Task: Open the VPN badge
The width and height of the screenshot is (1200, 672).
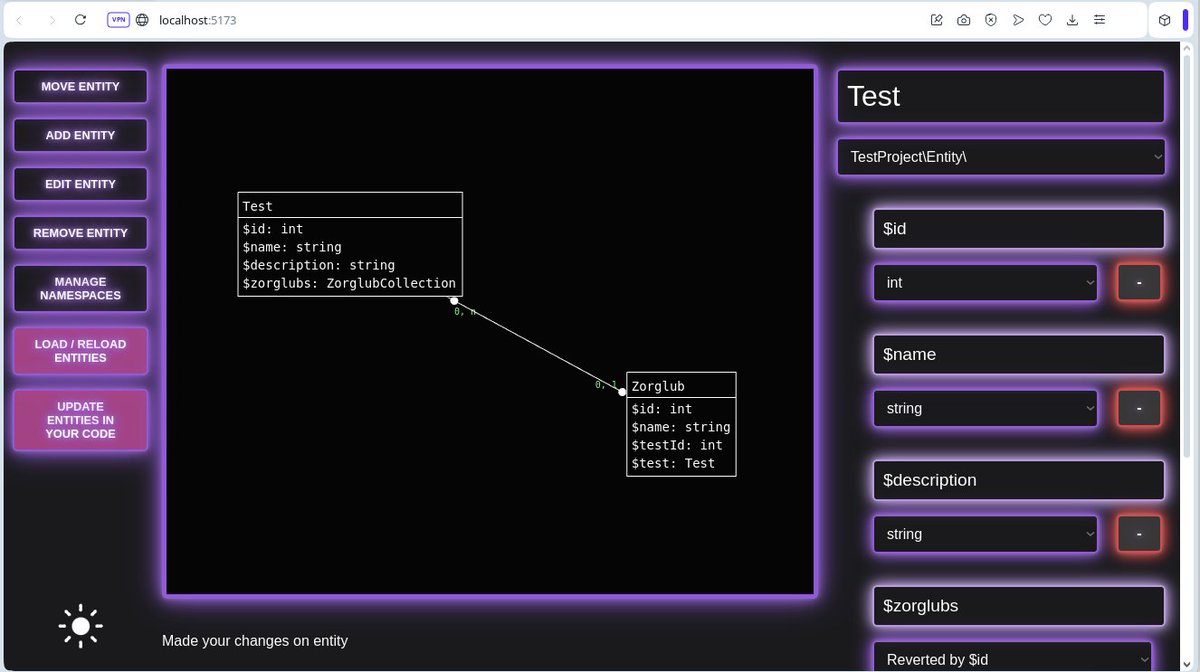Action: (118, 20)
